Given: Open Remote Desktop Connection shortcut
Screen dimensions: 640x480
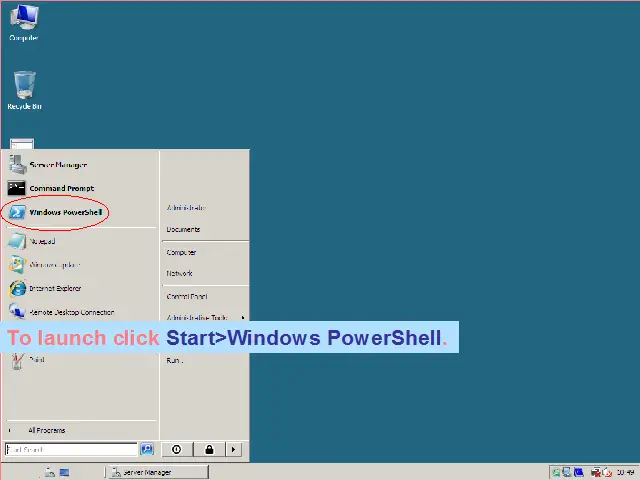Looking at the screenshot, I should coord(61,312).
